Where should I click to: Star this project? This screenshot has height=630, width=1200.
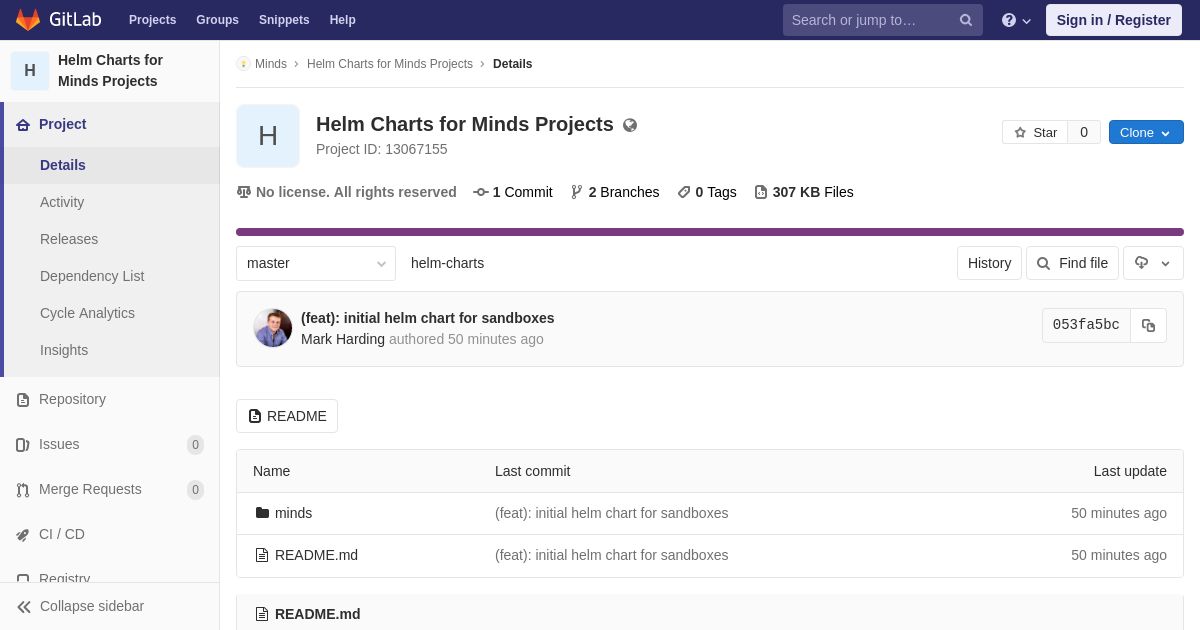[x=1035, y=132]
